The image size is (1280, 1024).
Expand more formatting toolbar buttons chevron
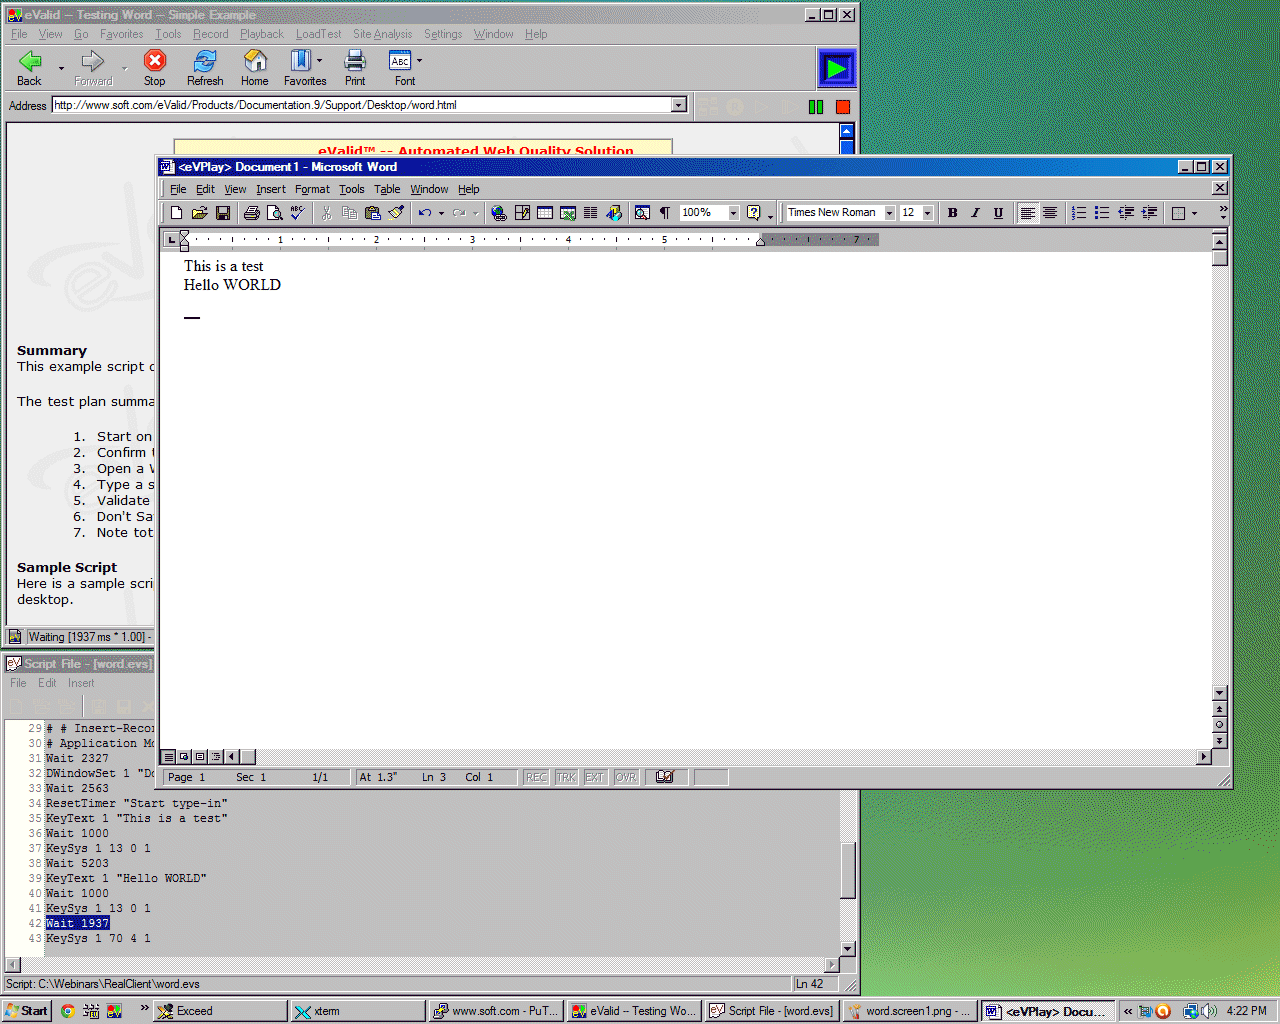pos(1223,213)
